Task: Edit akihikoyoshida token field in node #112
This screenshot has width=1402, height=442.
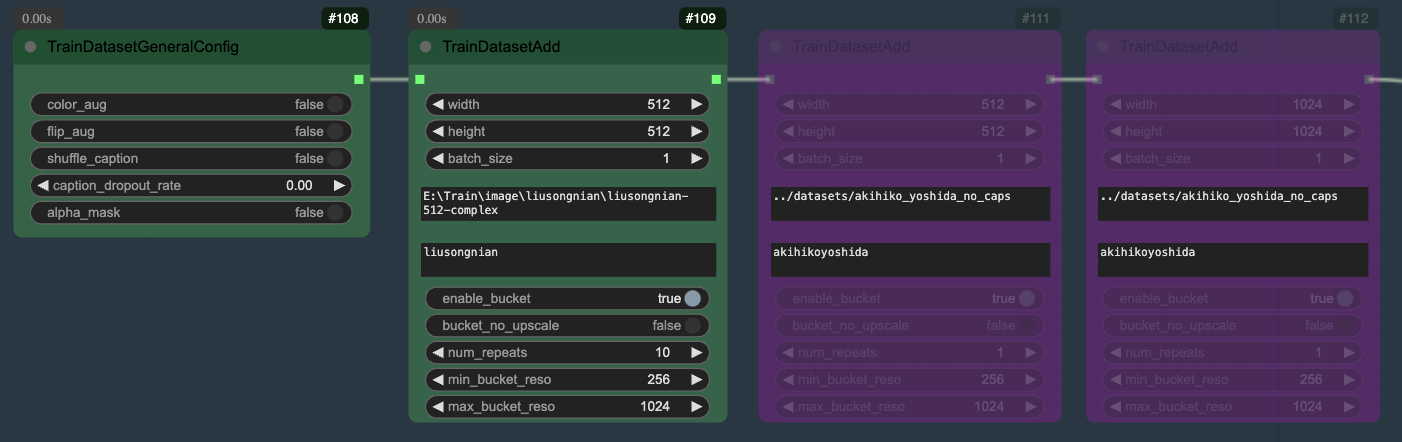Action: (1232, 259)
